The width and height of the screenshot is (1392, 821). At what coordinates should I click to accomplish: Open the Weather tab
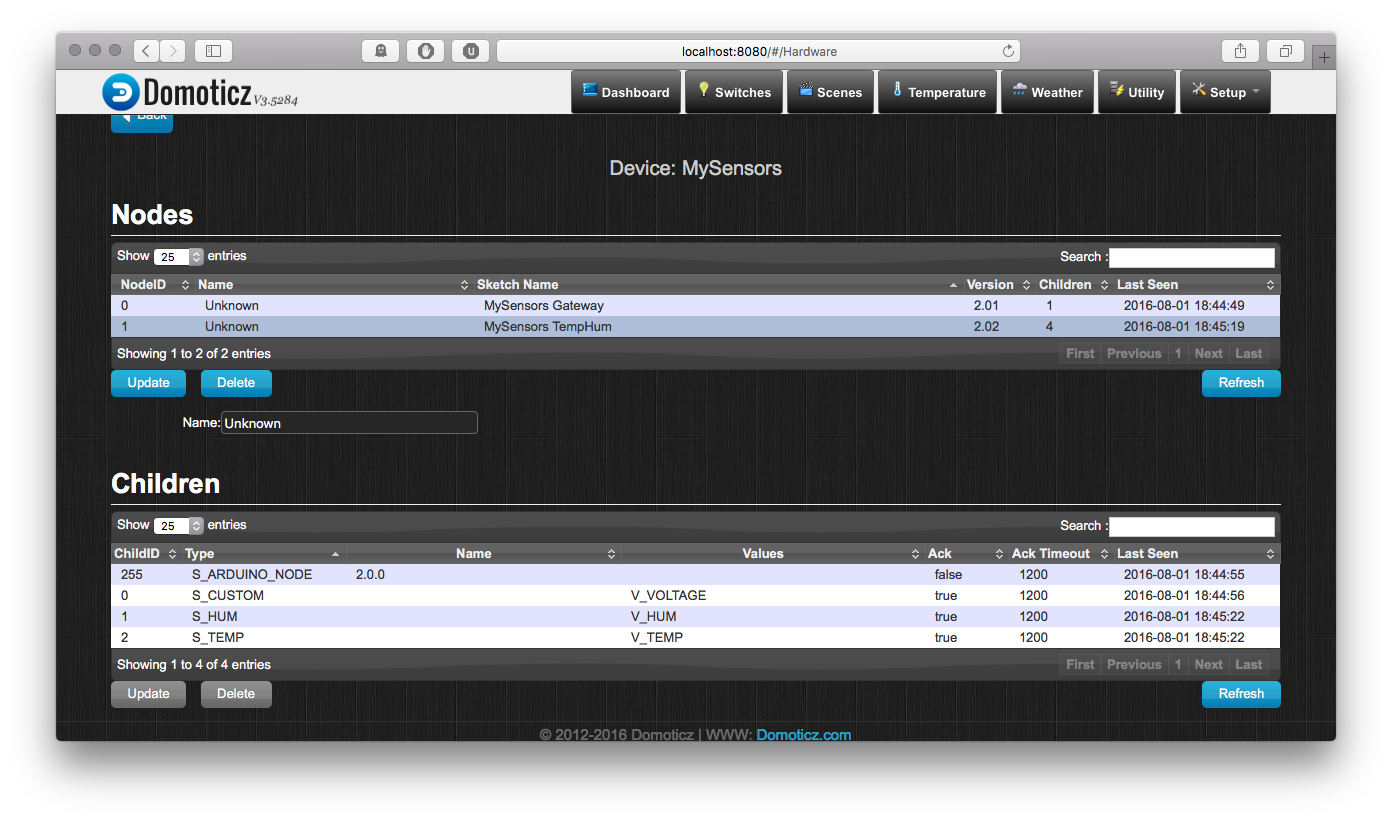pos(1047,92)
